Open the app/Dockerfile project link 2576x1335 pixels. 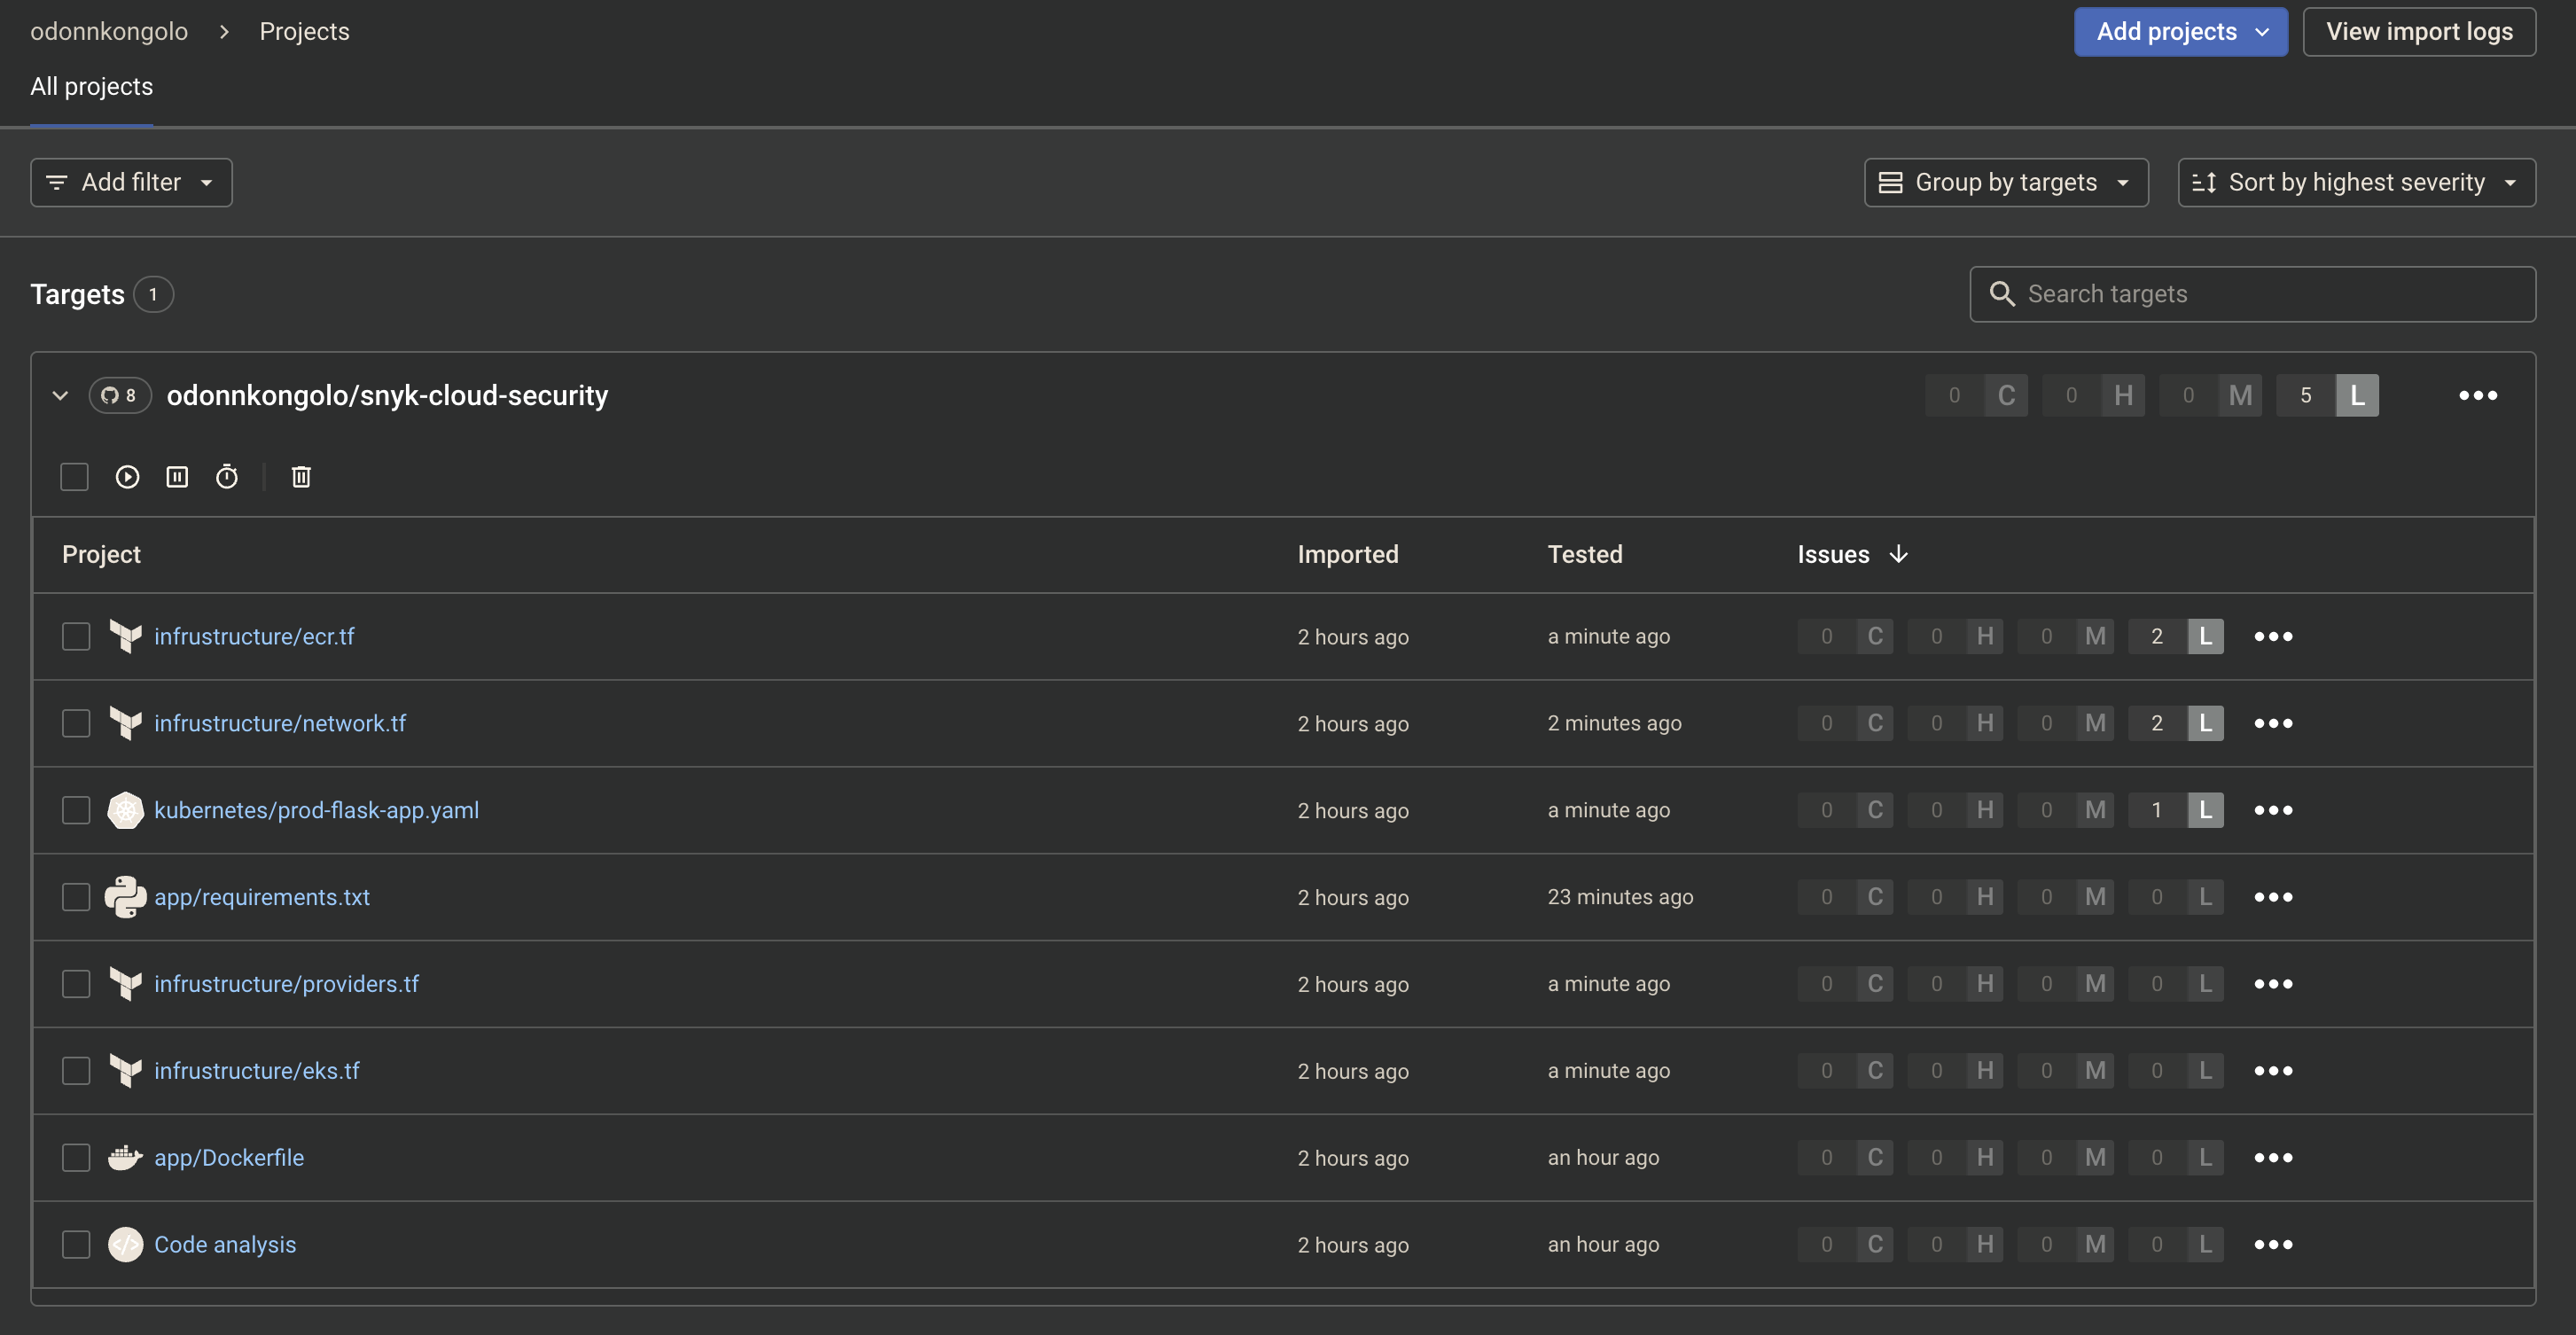click(229, 1158)
